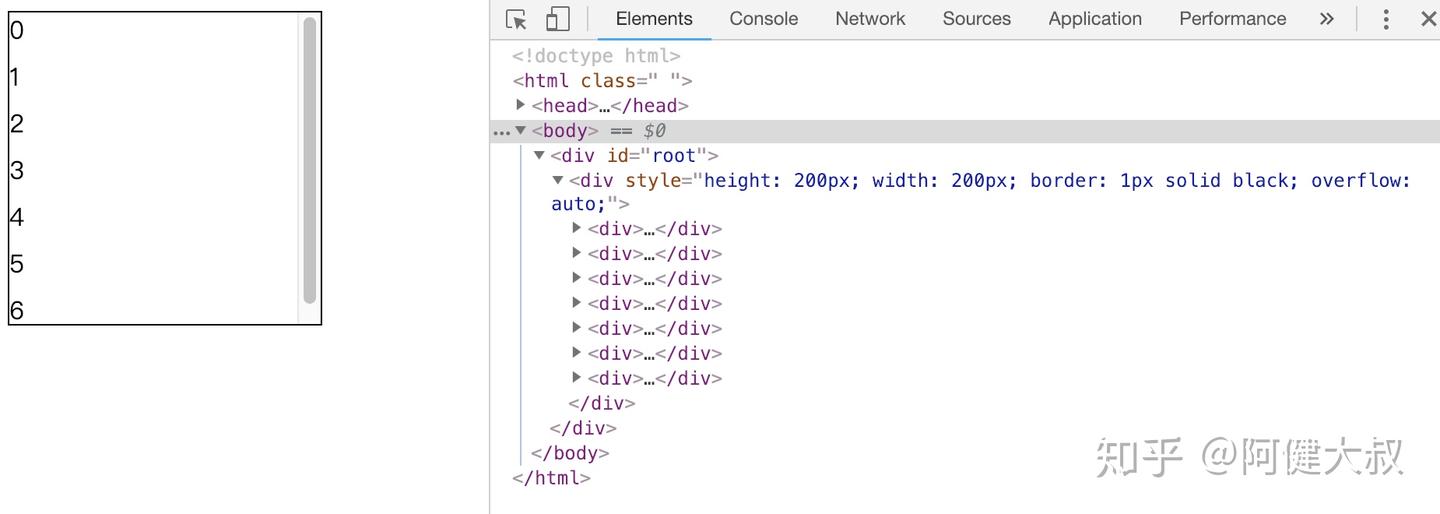Select the Elements tab
Viewport: 1440px width, 514px height.
(654, 19)
